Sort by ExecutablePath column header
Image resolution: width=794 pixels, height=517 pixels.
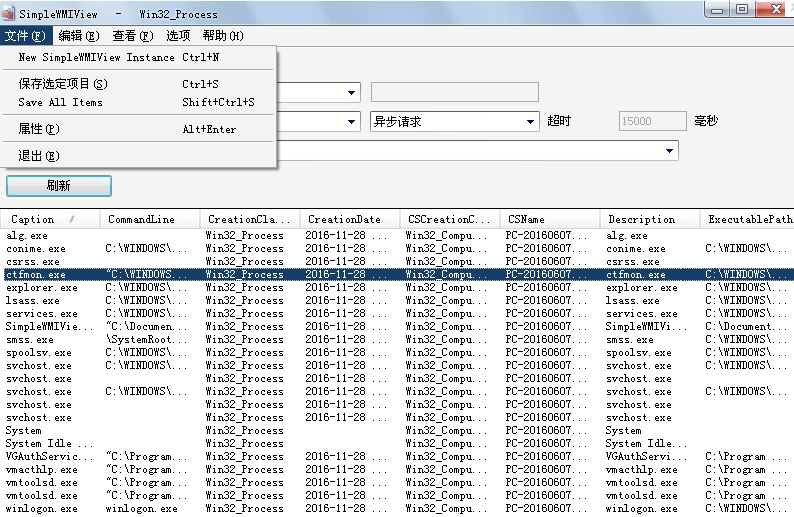(747, 219)
